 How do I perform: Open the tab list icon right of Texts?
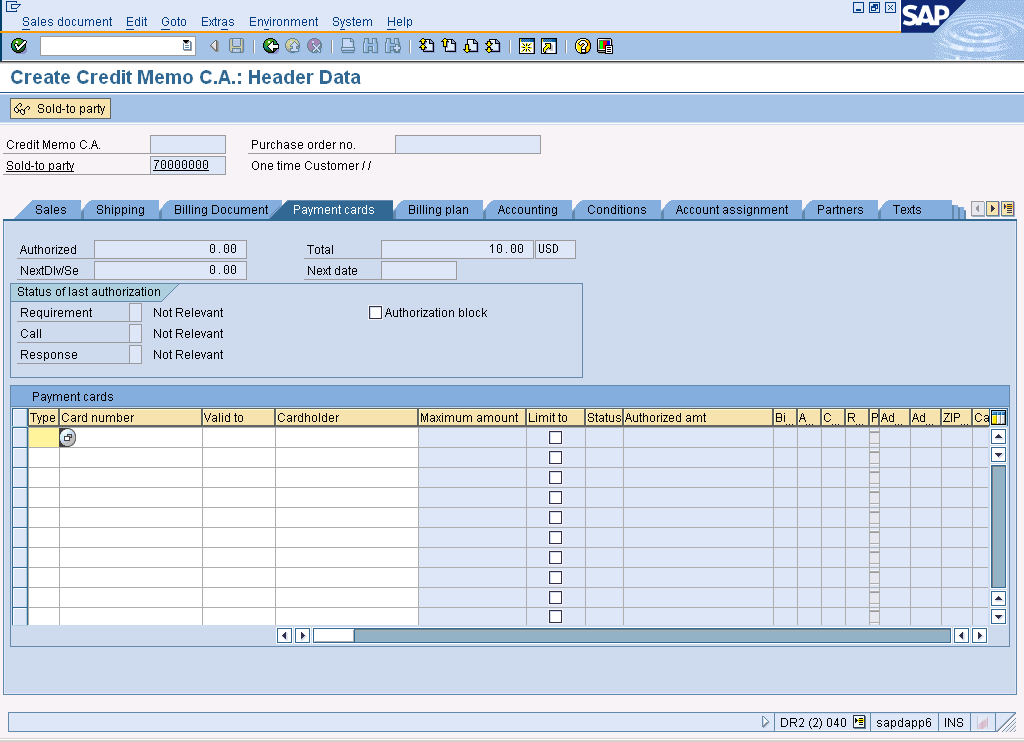[1008, 209]
